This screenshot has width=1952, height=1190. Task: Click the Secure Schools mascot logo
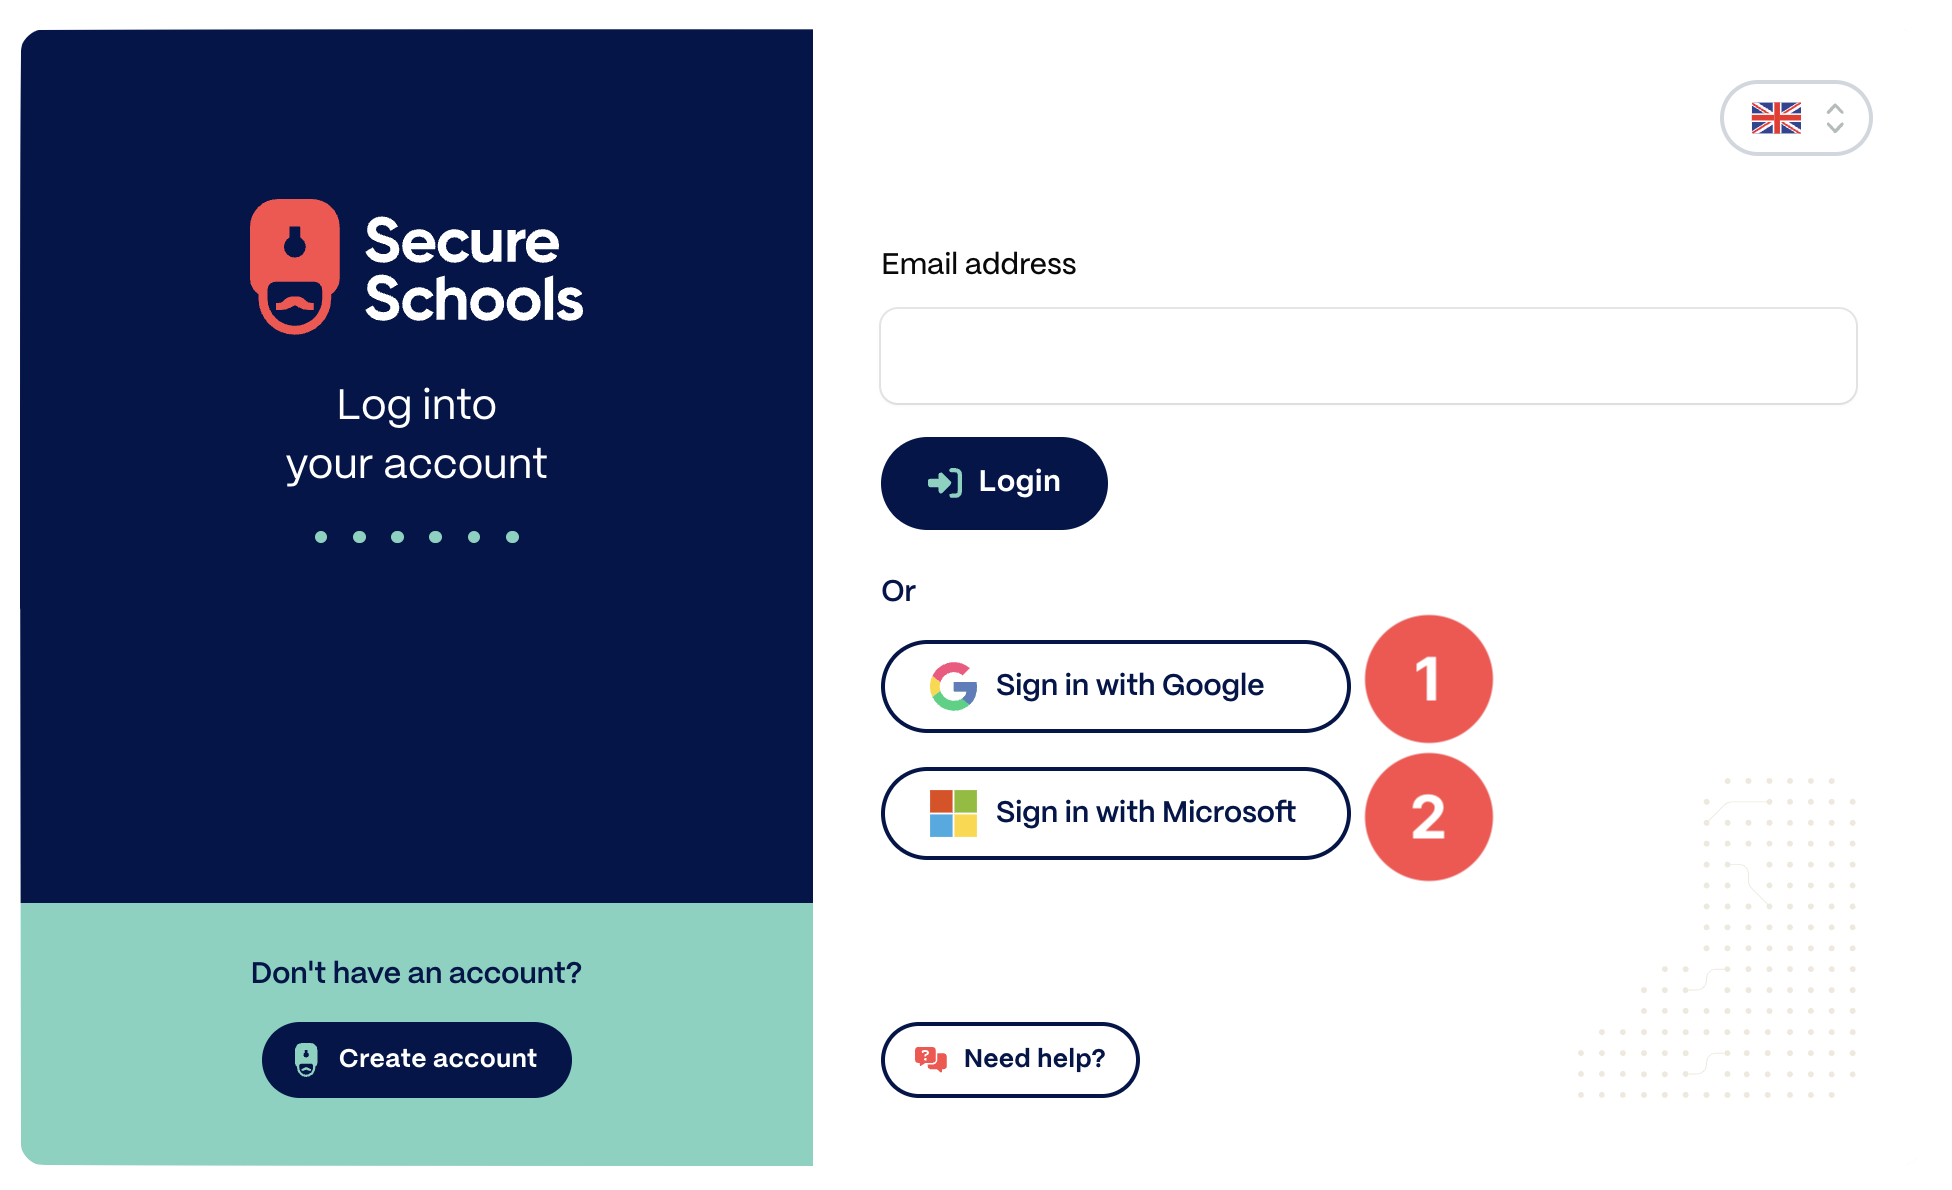tap(295, 263)
